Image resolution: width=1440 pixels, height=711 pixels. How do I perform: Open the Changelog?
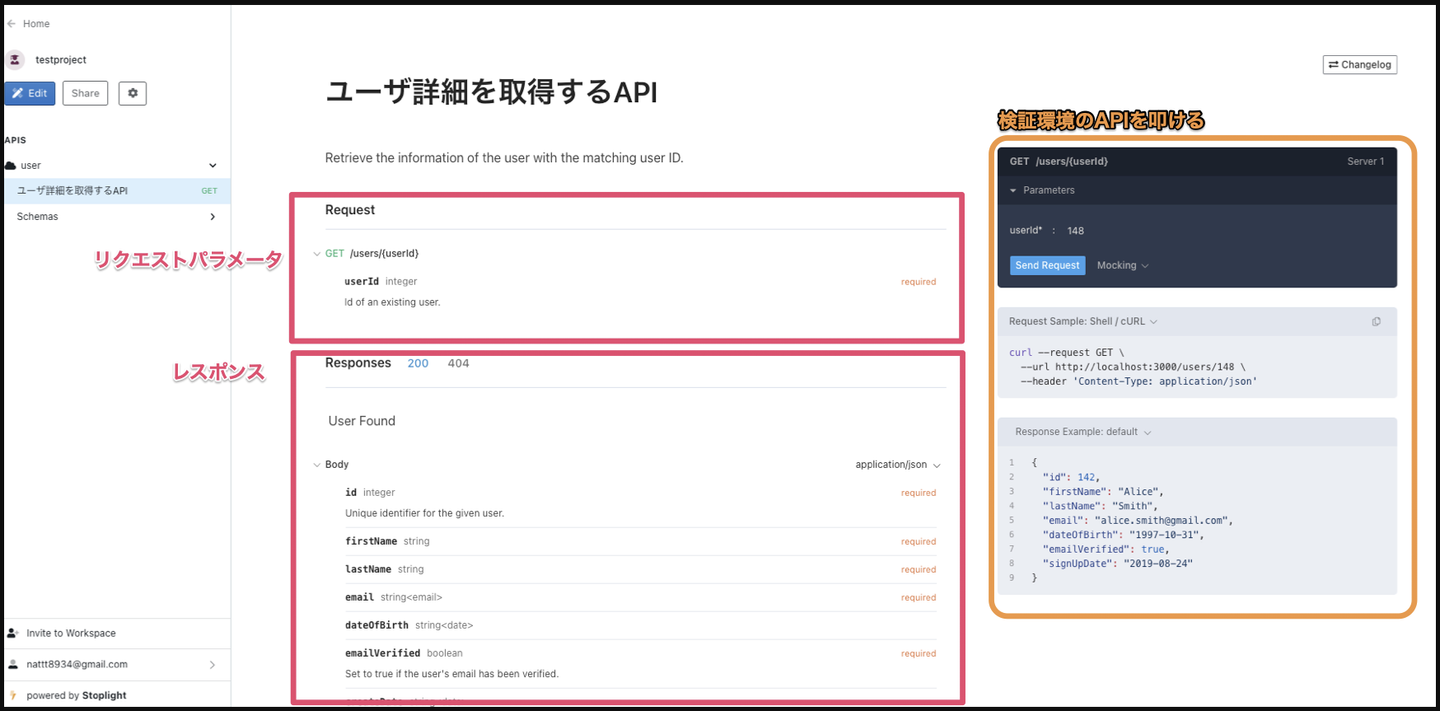tap(1359, 65)
